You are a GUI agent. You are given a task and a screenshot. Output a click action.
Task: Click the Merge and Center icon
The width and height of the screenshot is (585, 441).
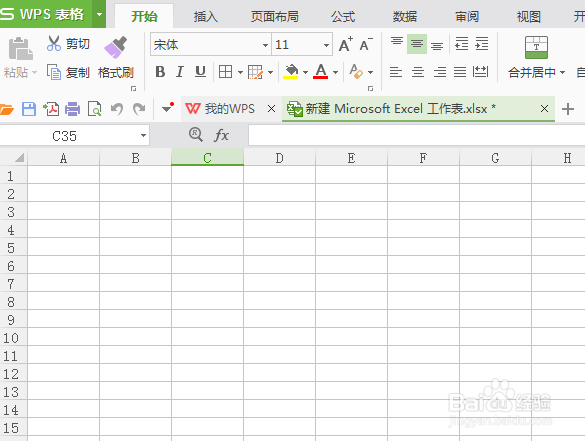536,47
